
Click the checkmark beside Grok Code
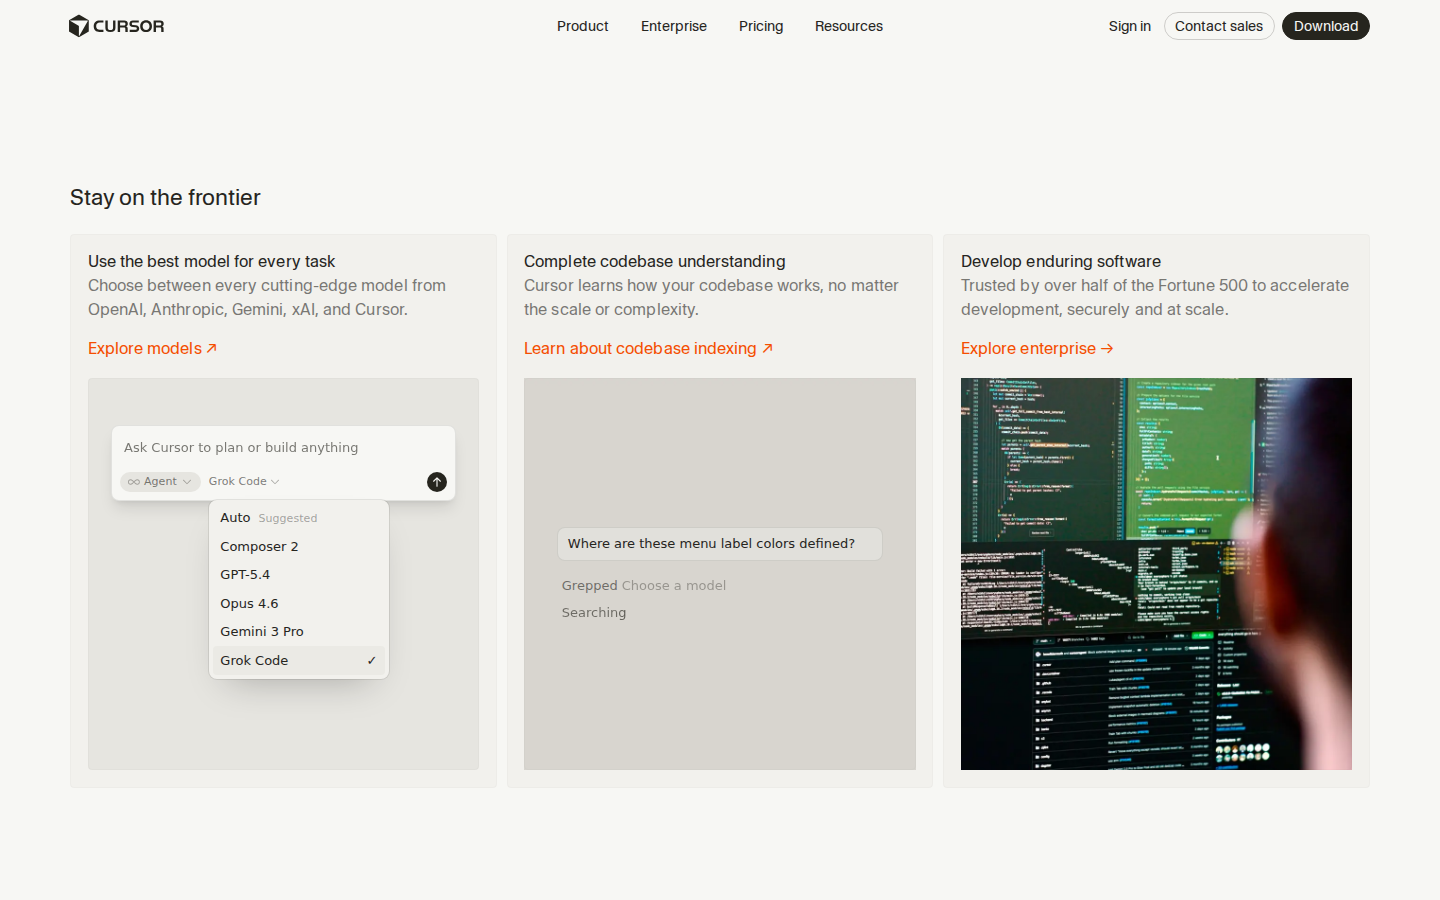click(x=371, y=660)
